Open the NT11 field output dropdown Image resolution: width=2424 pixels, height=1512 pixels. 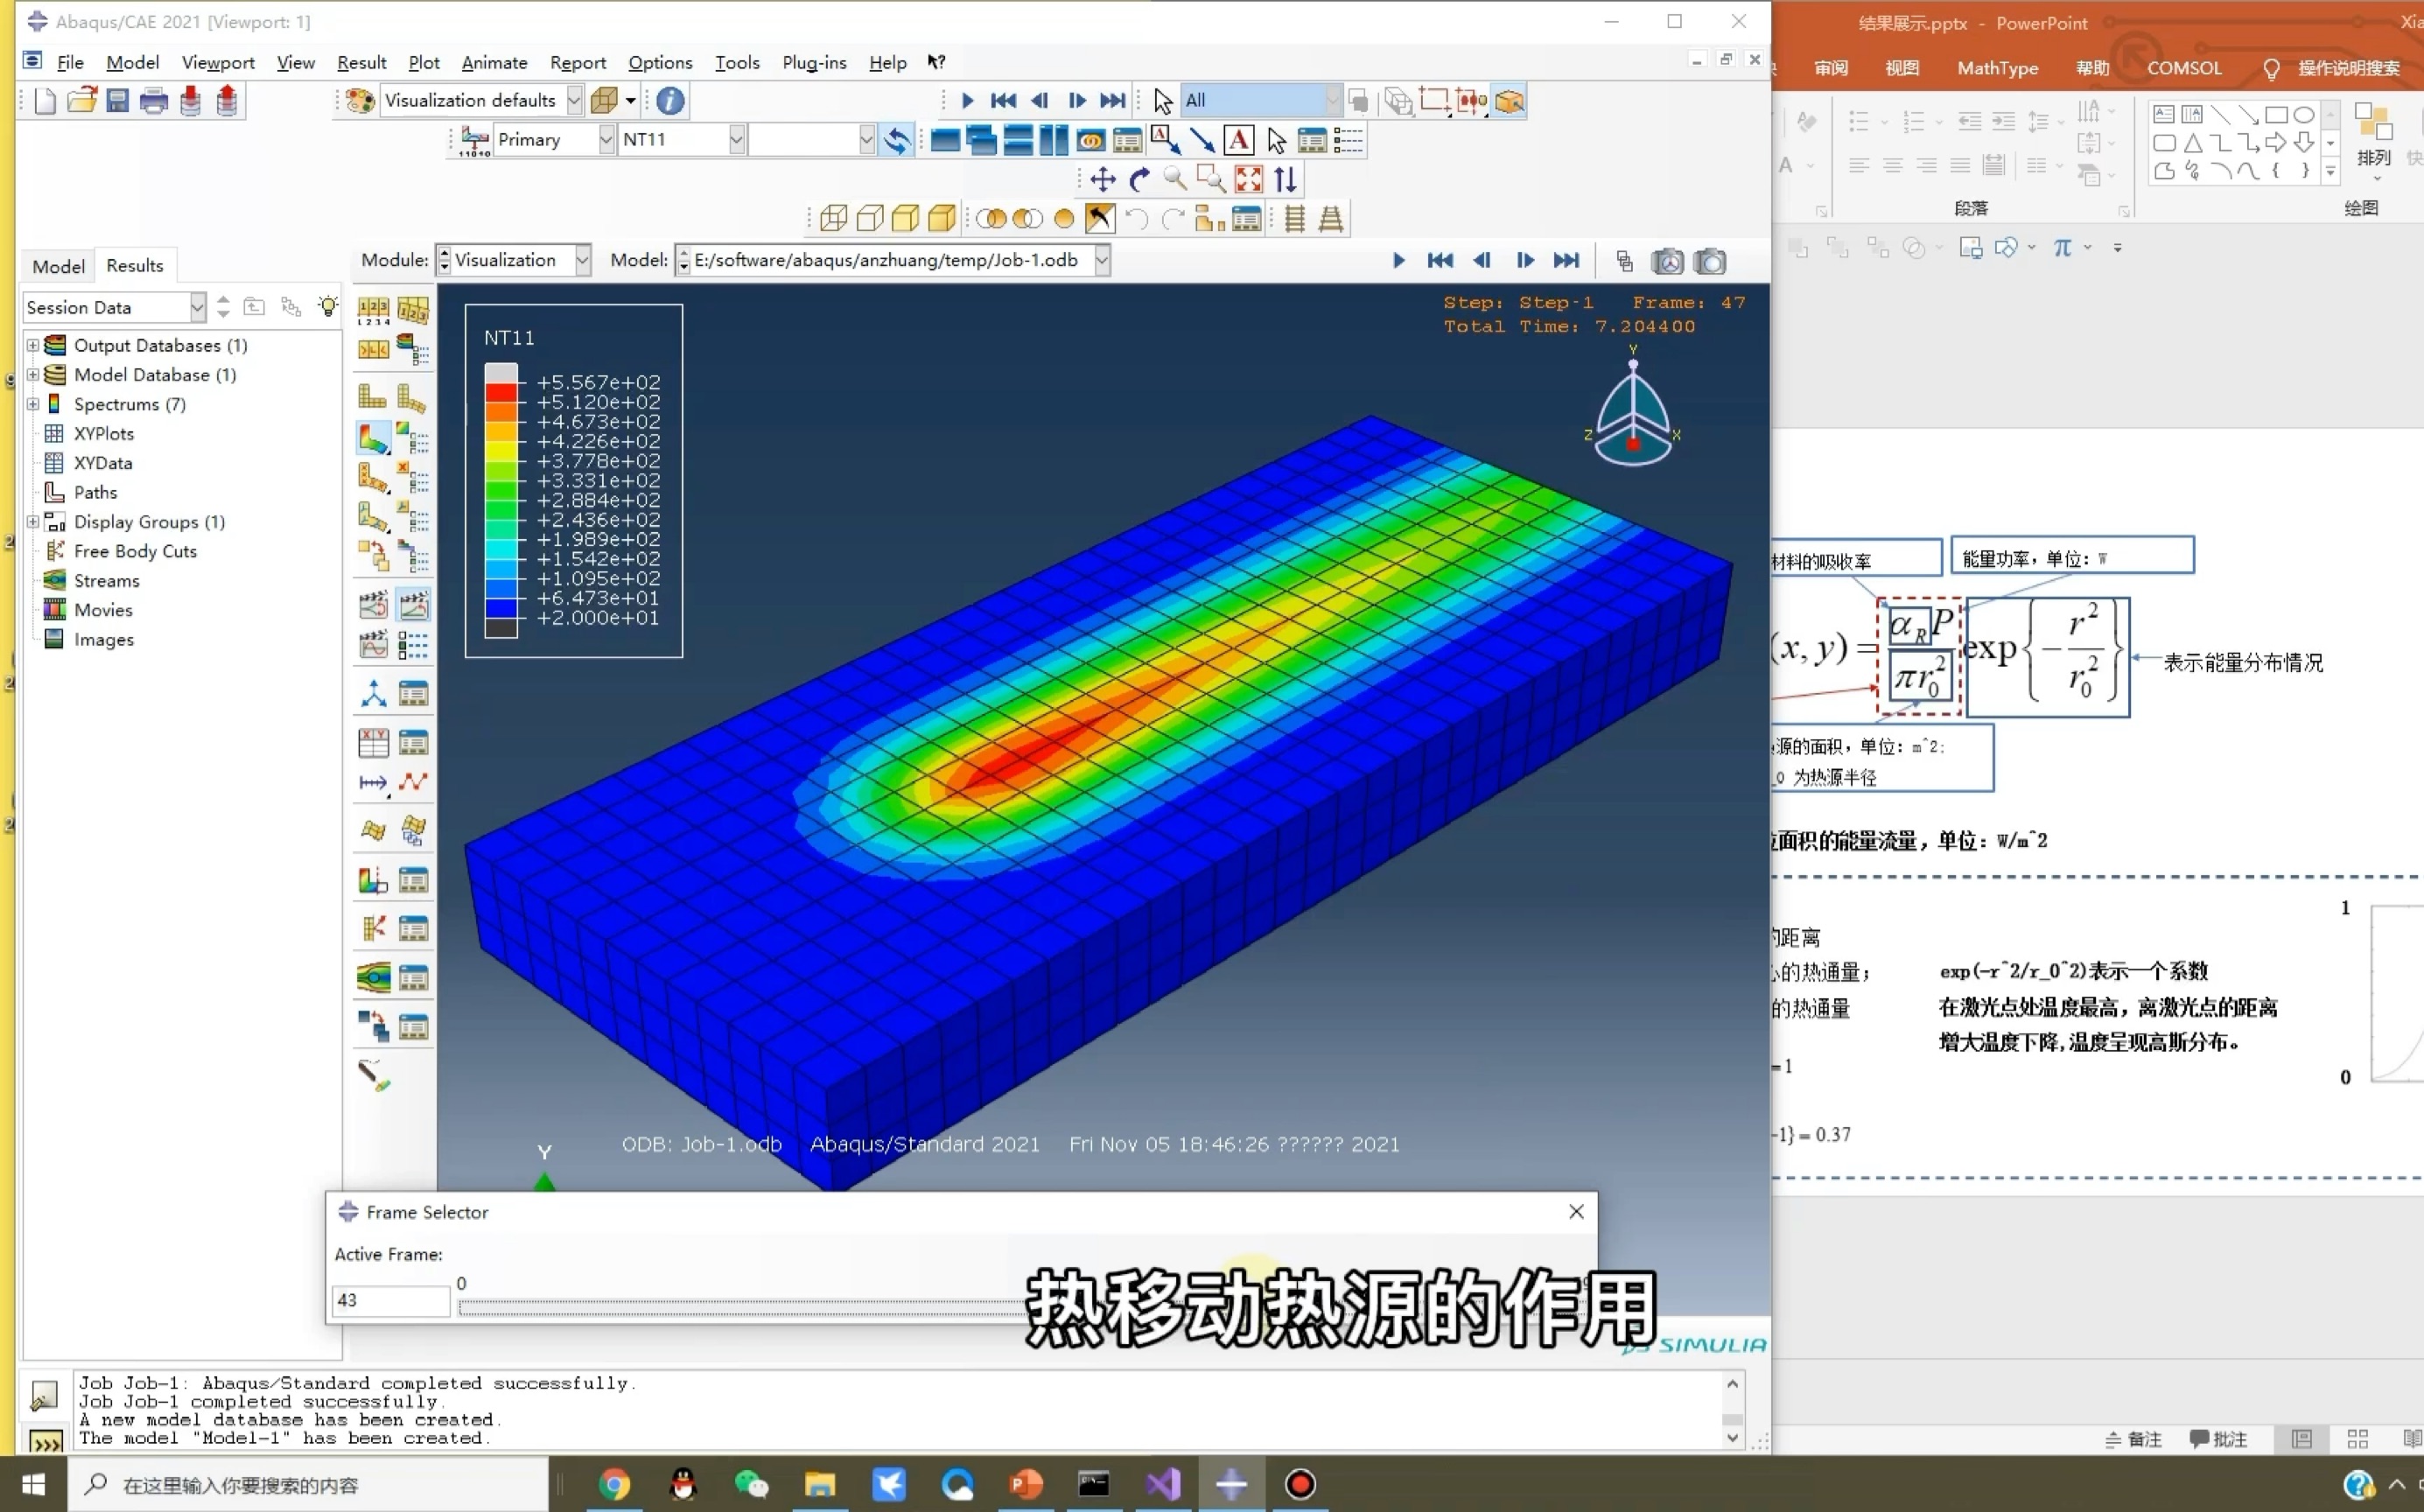click(x=737, y=139)
